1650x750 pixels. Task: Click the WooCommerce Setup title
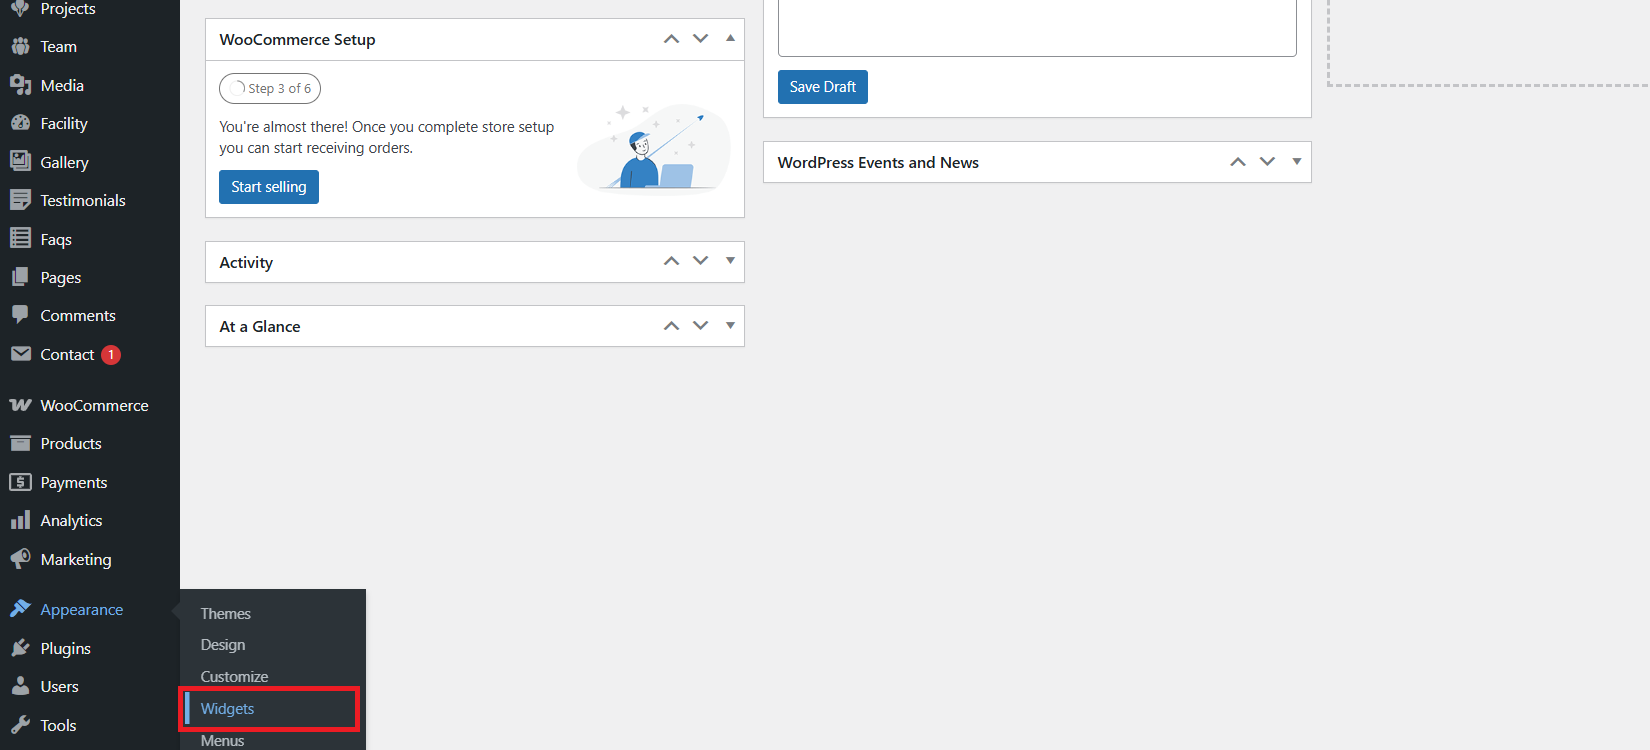point(297,39)
